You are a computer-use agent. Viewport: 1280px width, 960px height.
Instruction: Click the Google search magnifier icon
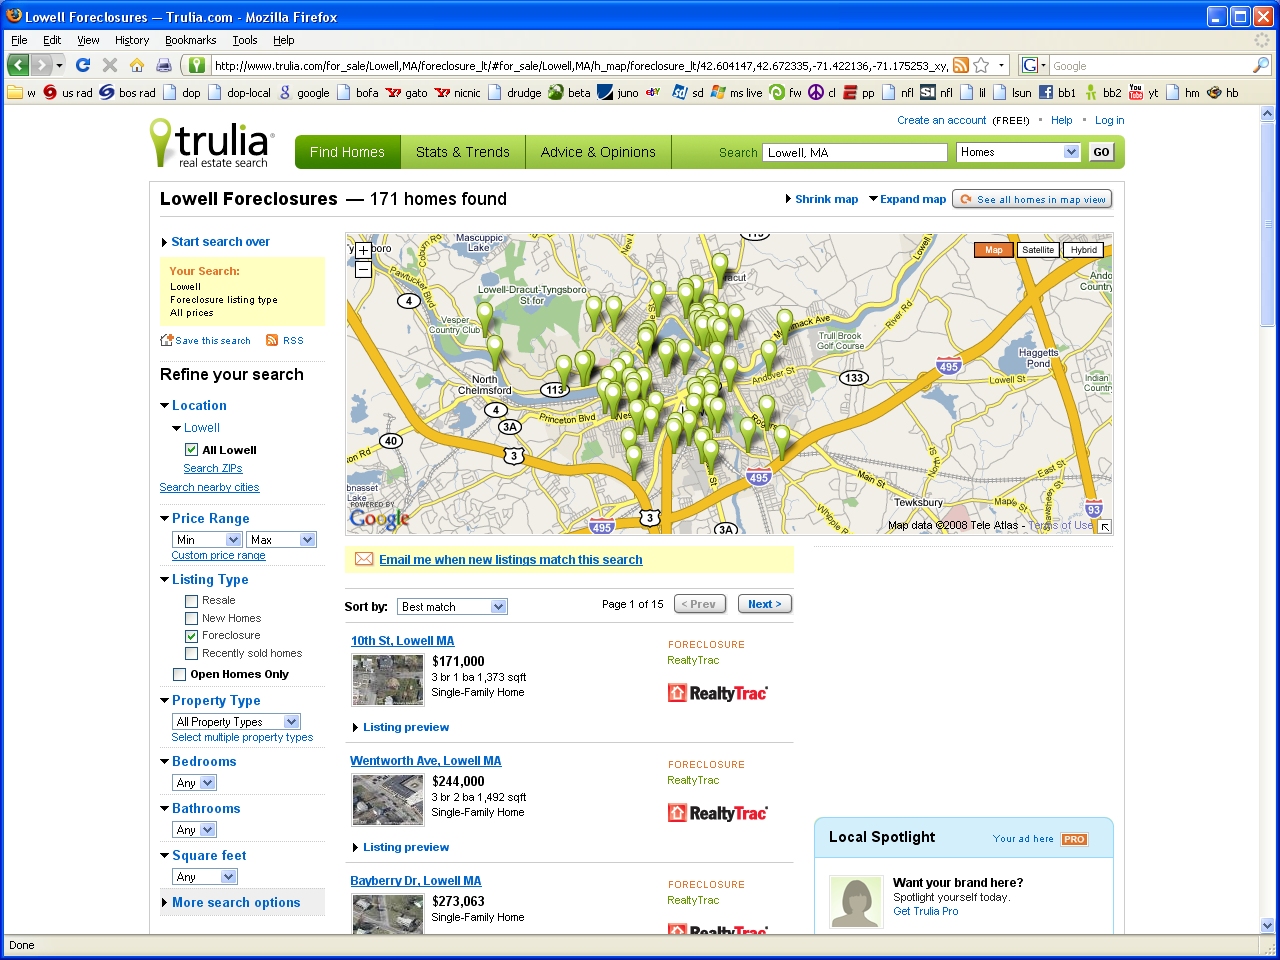[x=1261, y=65]
